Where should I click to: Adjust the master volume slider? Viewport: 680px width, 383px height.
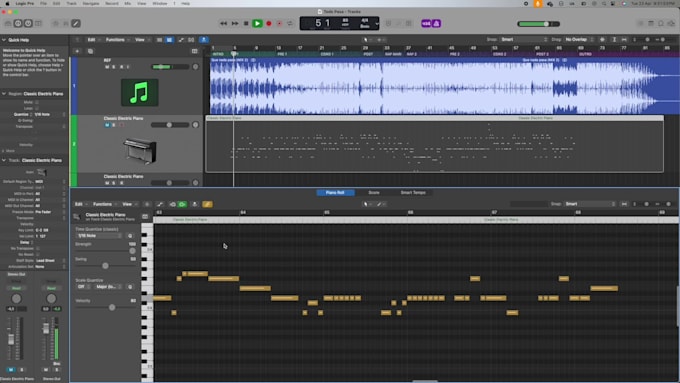pos(538,24)
